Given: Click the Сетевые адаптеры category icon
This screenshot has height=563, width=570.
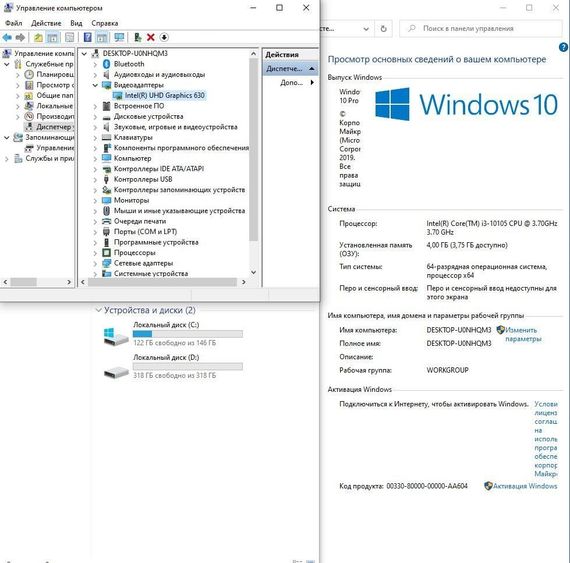Looking at the screenshot, I should (107, 263).
